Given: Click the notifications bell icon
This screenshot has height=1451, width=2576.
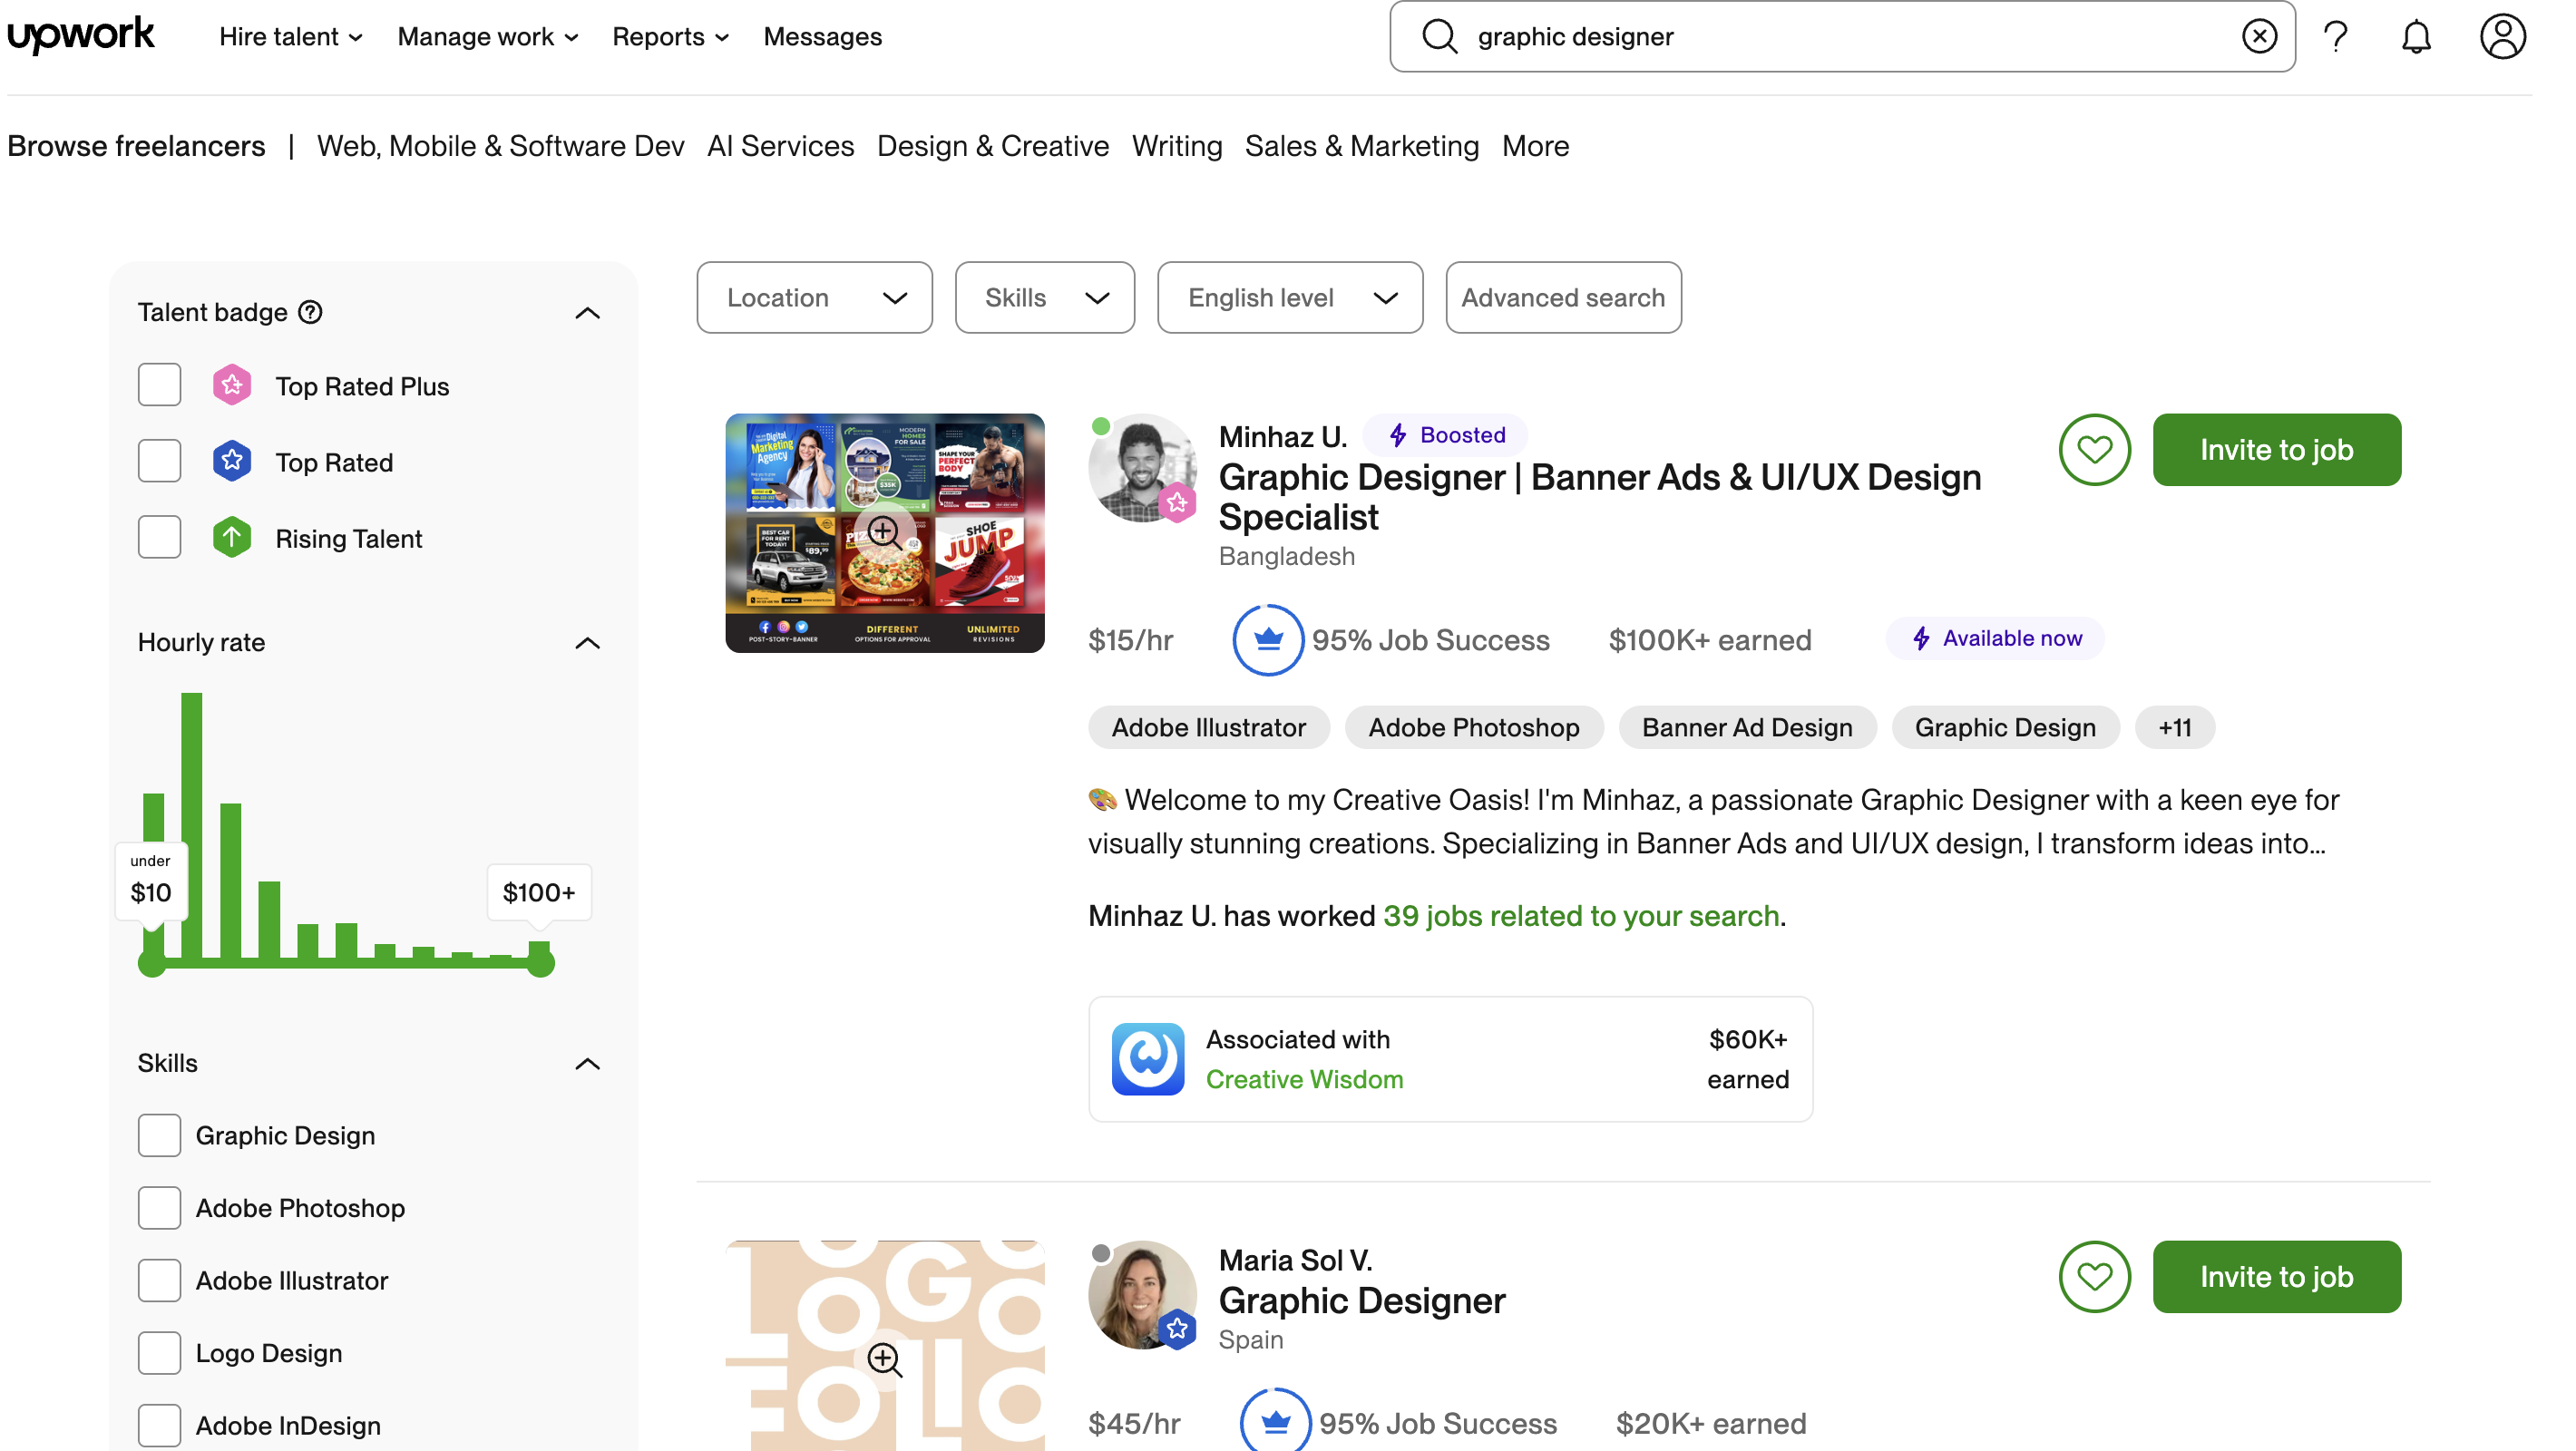Looking at the screenshot, I should point(2415,37).
